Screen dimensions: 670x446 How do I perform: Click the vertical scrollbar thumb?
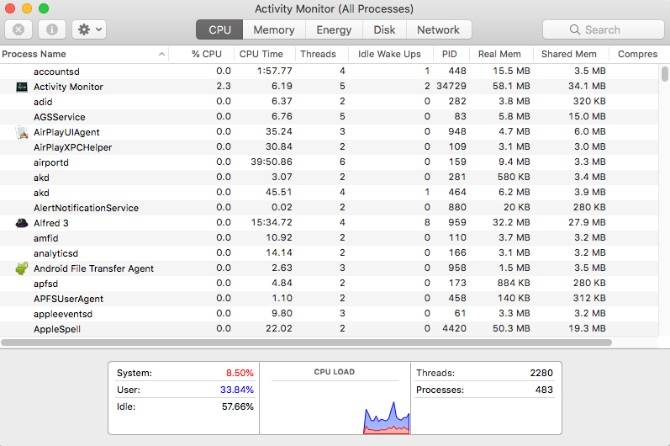point(664,73)
